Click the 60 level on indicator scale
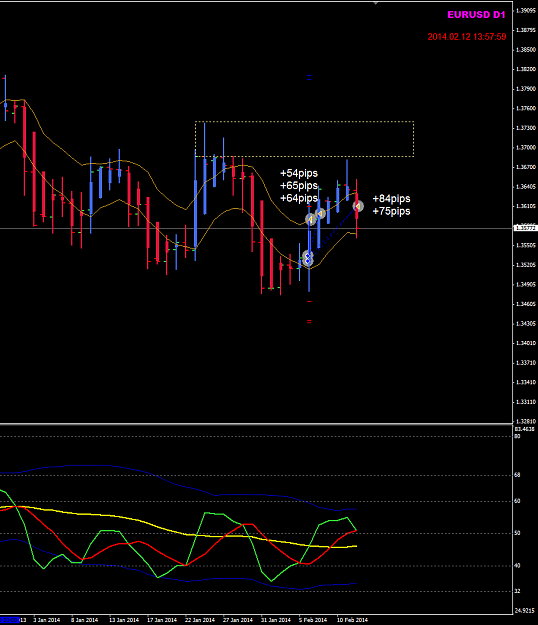 click(x=517, y=501)
